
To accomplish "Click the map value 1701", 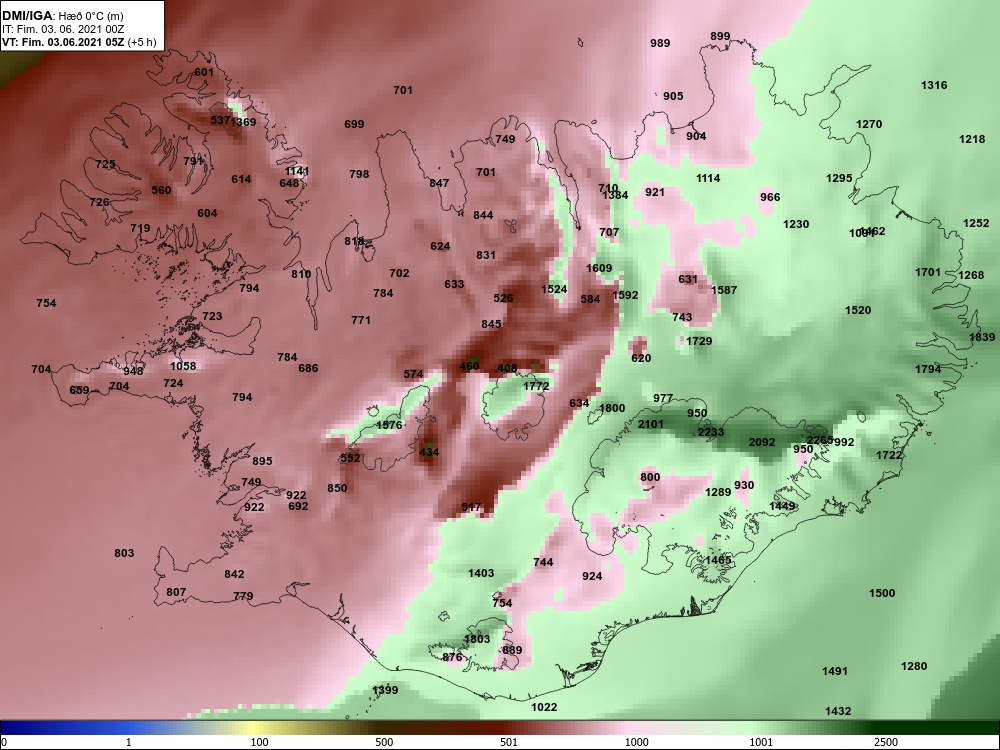I will coord(928,272).
